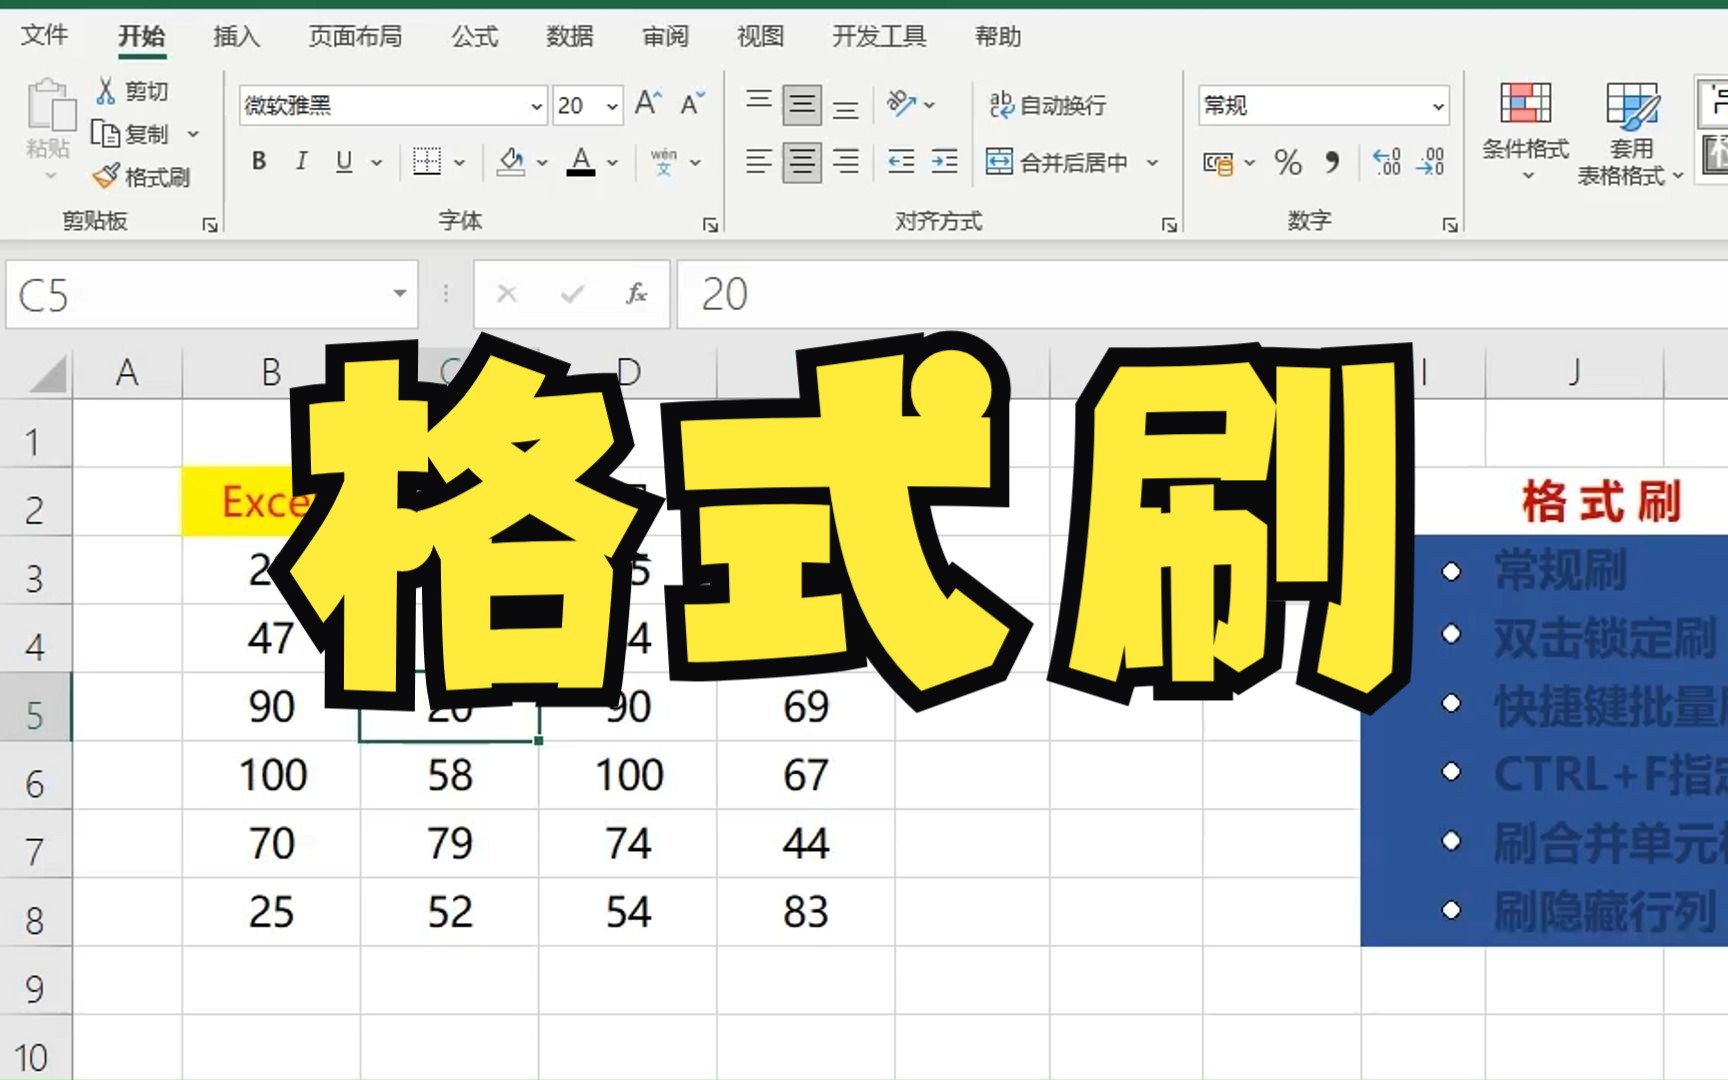Select column J header

pyautogui.click(x=1574, y=372)
